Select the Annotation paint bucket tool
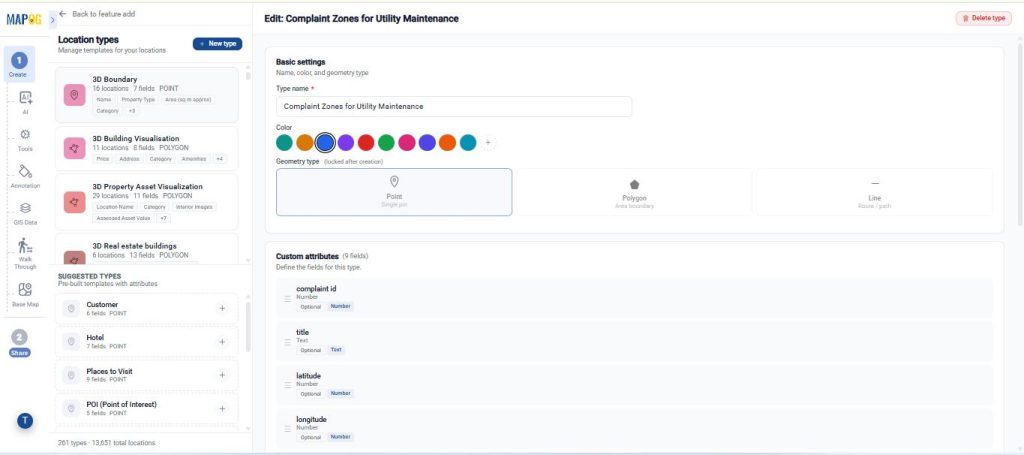The height and width of the screenshot is (455, 1024). (25, 175)
